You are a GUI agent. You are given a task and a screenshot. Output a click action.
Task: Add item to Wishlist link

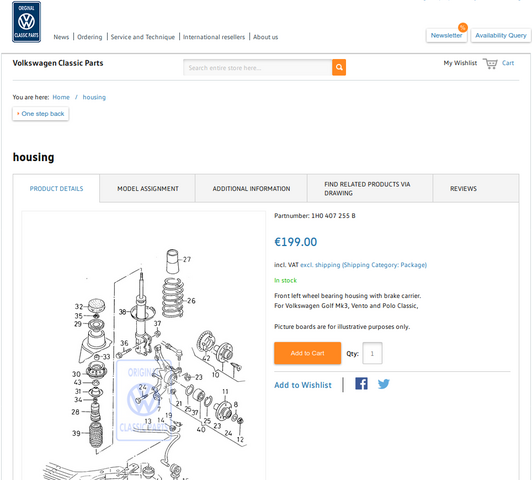point(303,385)
